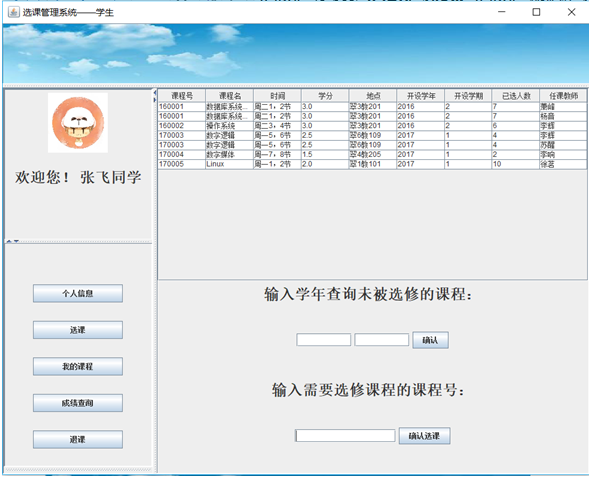Click the 确认 button for the year query
Screen dimensions: 590x478
[430, 340]
